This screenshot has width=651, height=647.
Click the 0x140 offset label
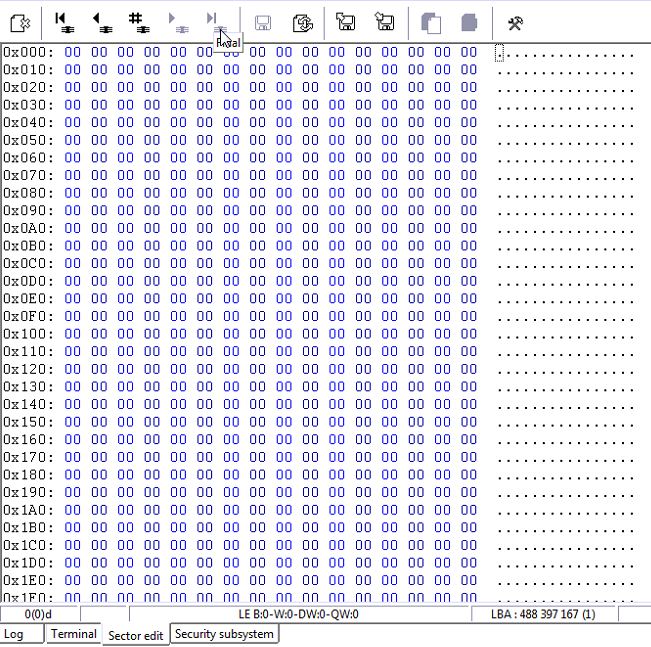(28, 404)
